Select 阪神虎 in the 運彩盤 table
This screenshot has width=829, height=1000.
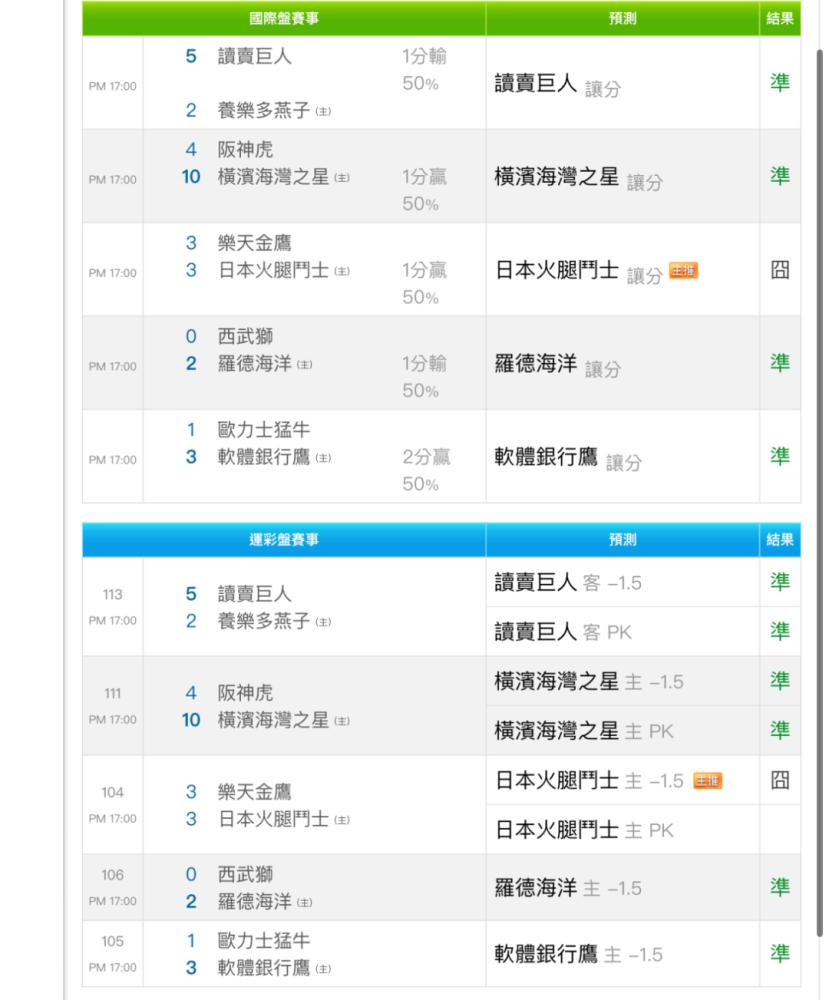click(245, 693)
